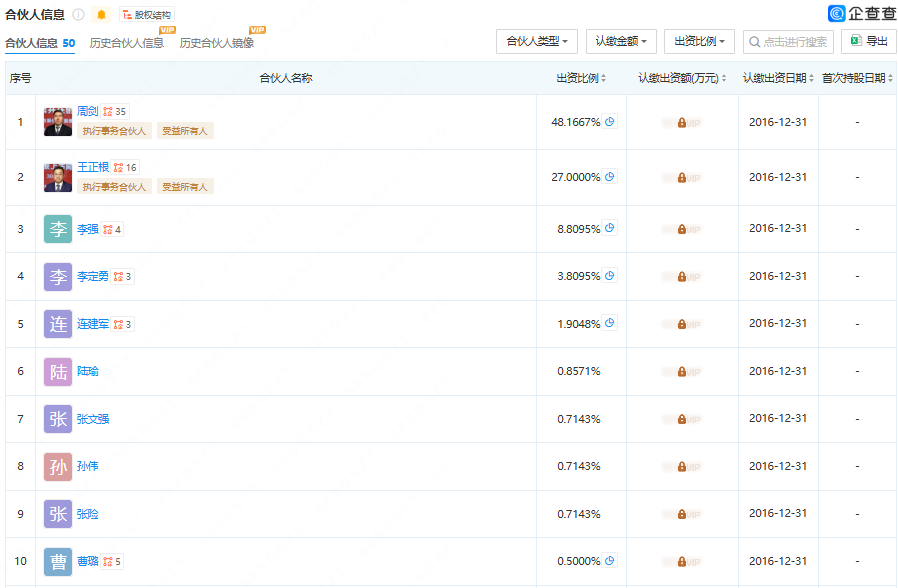This screenshot has height=588, width=898.
Task: Switch to 历史合伙人镜像 tab
Action: (x=216, y=43)
